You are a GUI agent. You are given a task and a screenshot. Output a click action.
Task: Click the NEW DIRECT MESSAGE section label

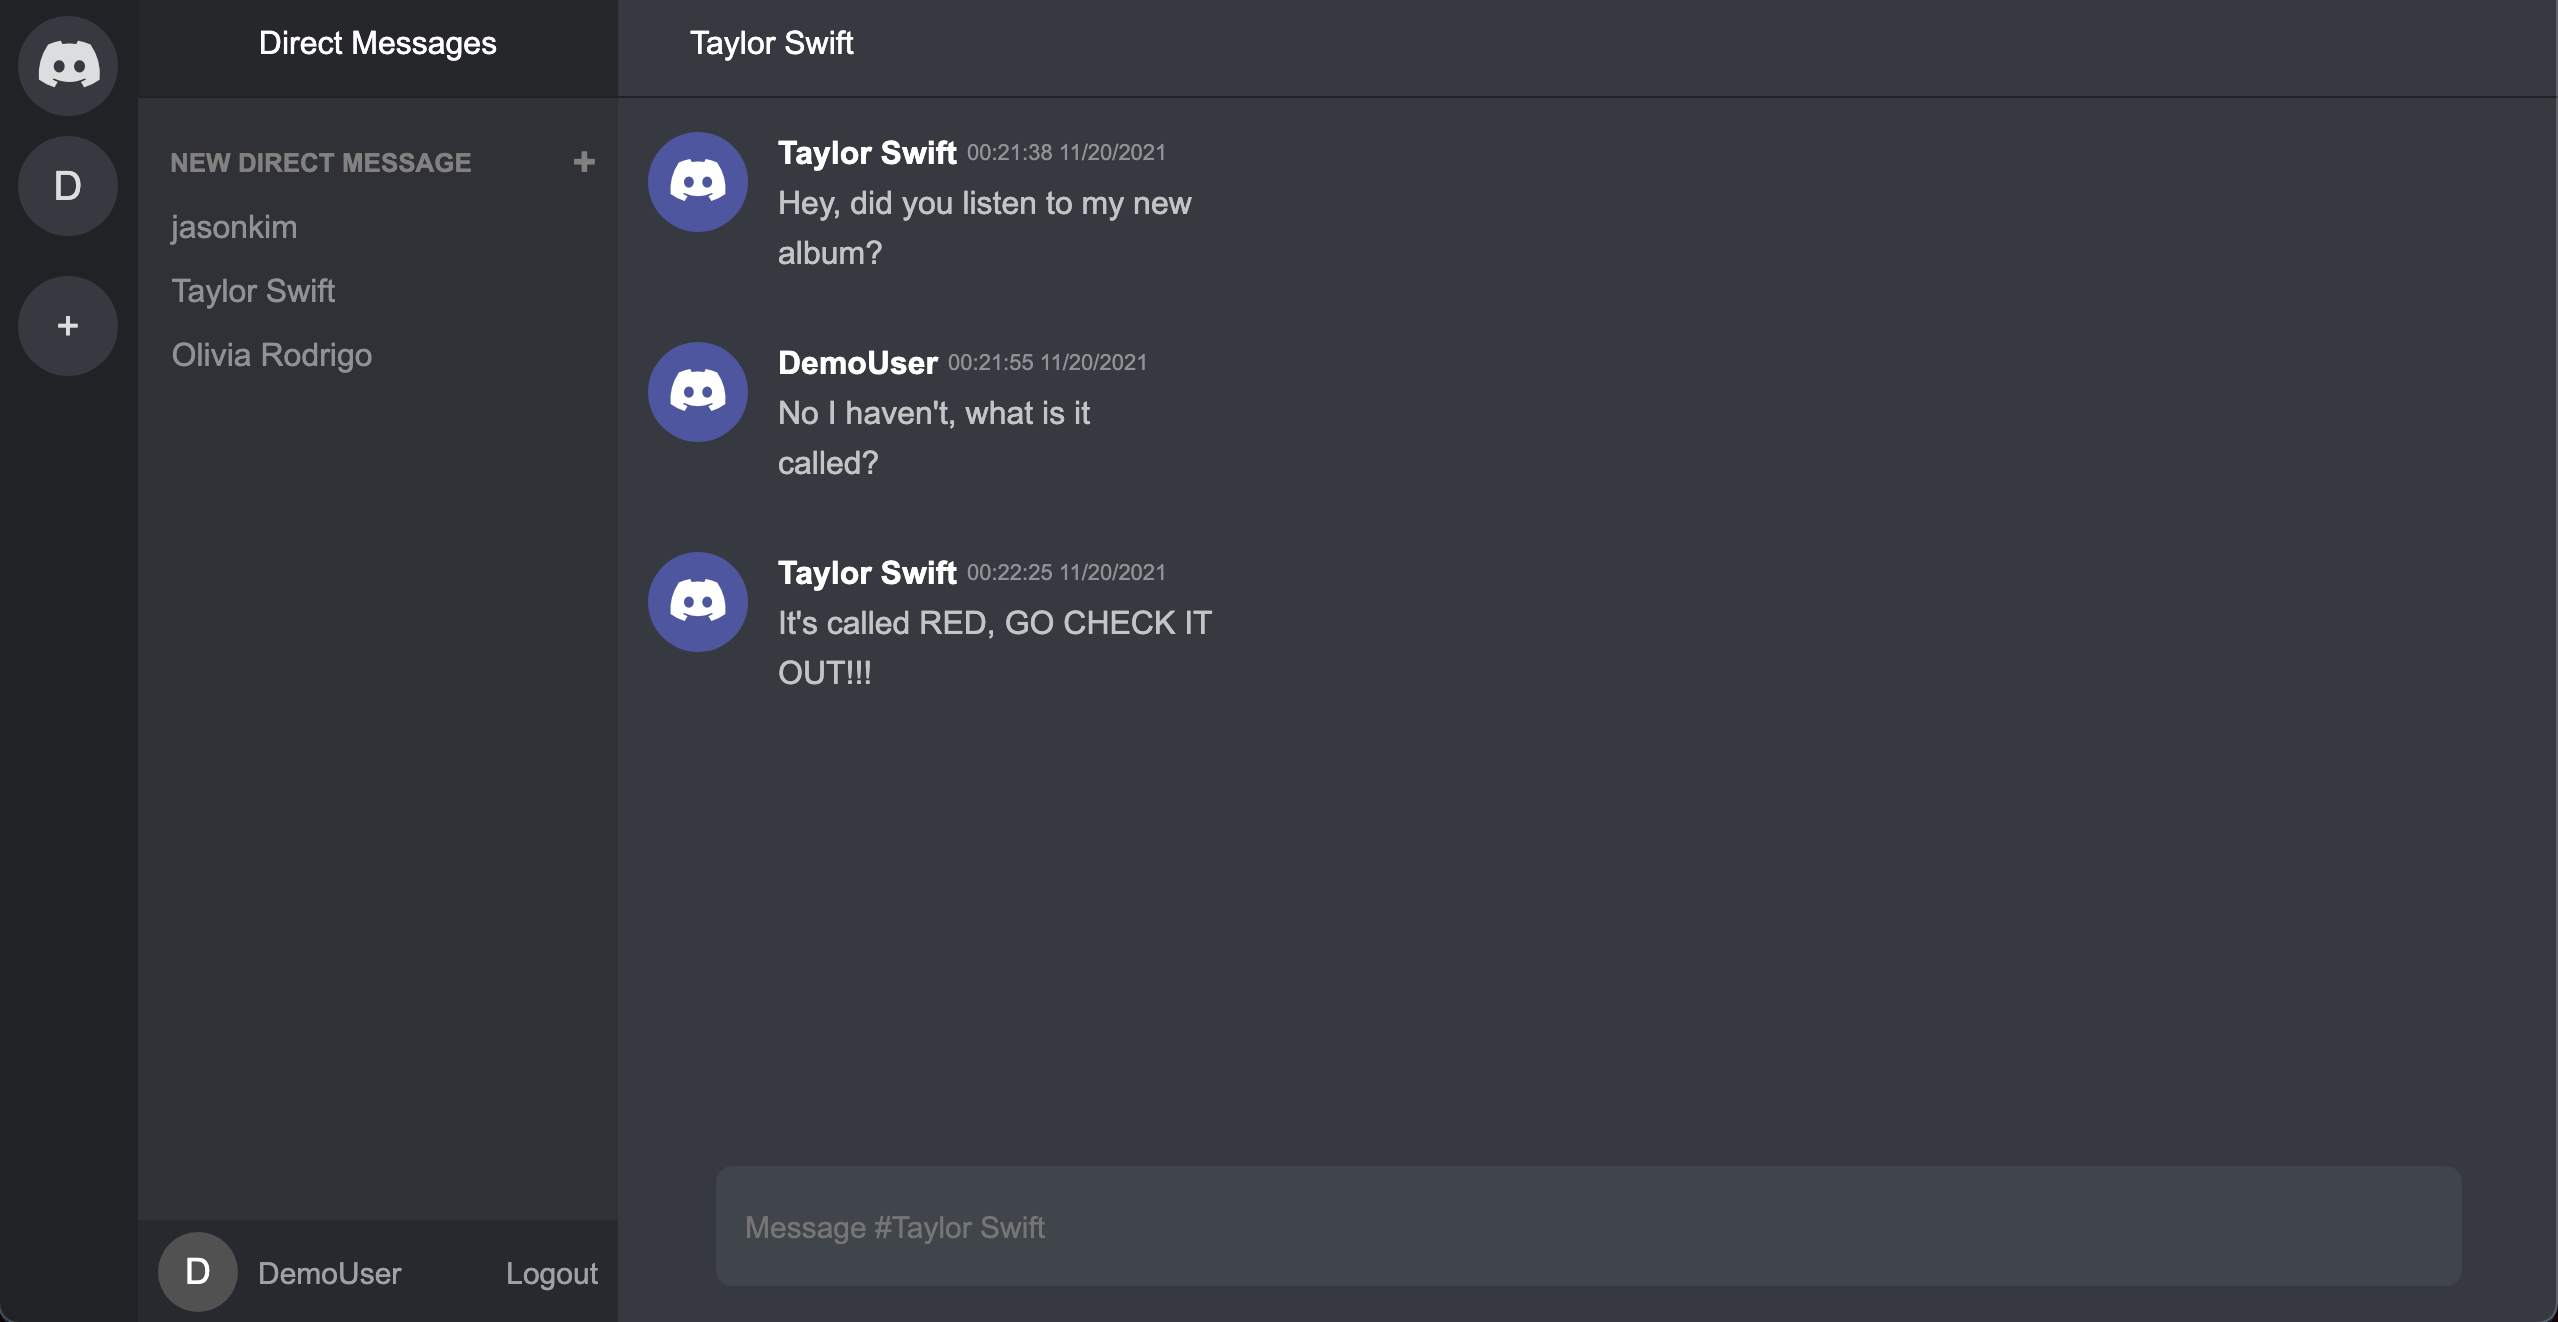pyautogui.click(x=320, y=162)
